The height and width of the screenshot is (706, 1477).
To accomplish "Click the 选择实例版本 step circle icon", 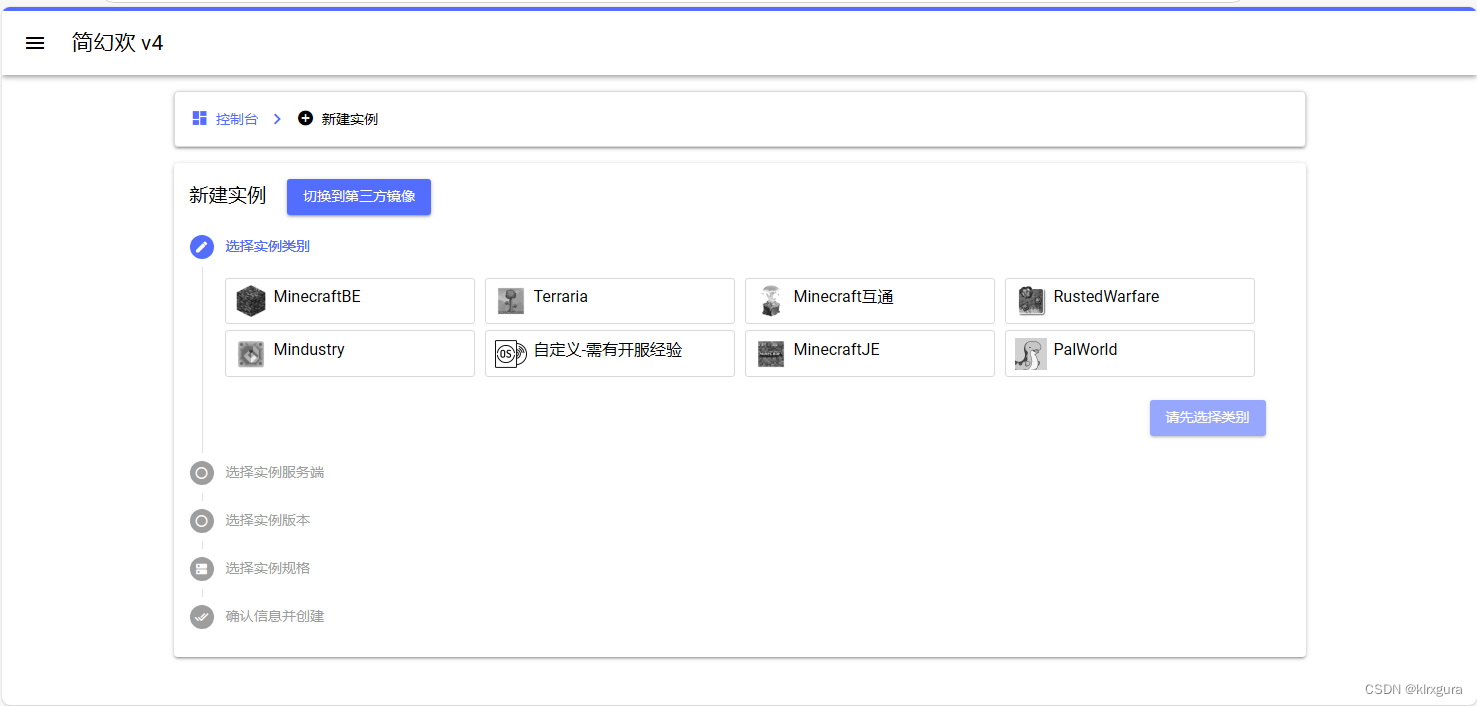I will (x=202, y=520).
